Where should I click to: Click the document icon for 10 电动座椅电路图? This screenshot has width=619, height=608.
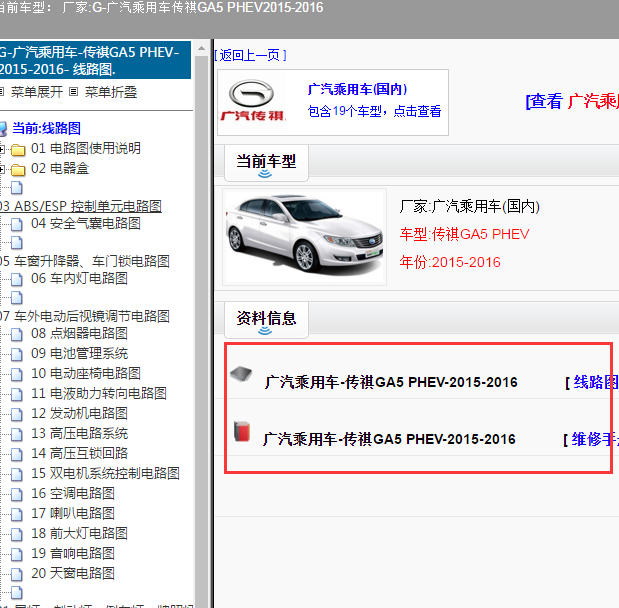coord(17,374)
